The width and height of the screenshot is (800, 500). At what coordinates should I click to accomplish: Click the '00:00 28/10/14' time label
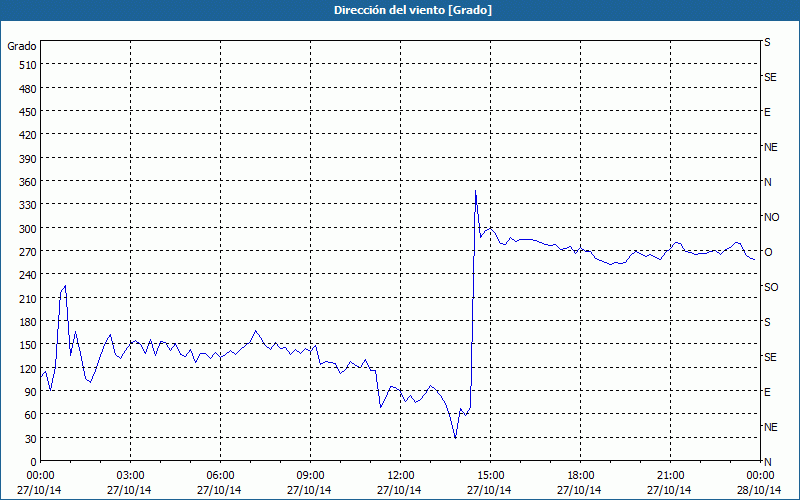point(760,483)
